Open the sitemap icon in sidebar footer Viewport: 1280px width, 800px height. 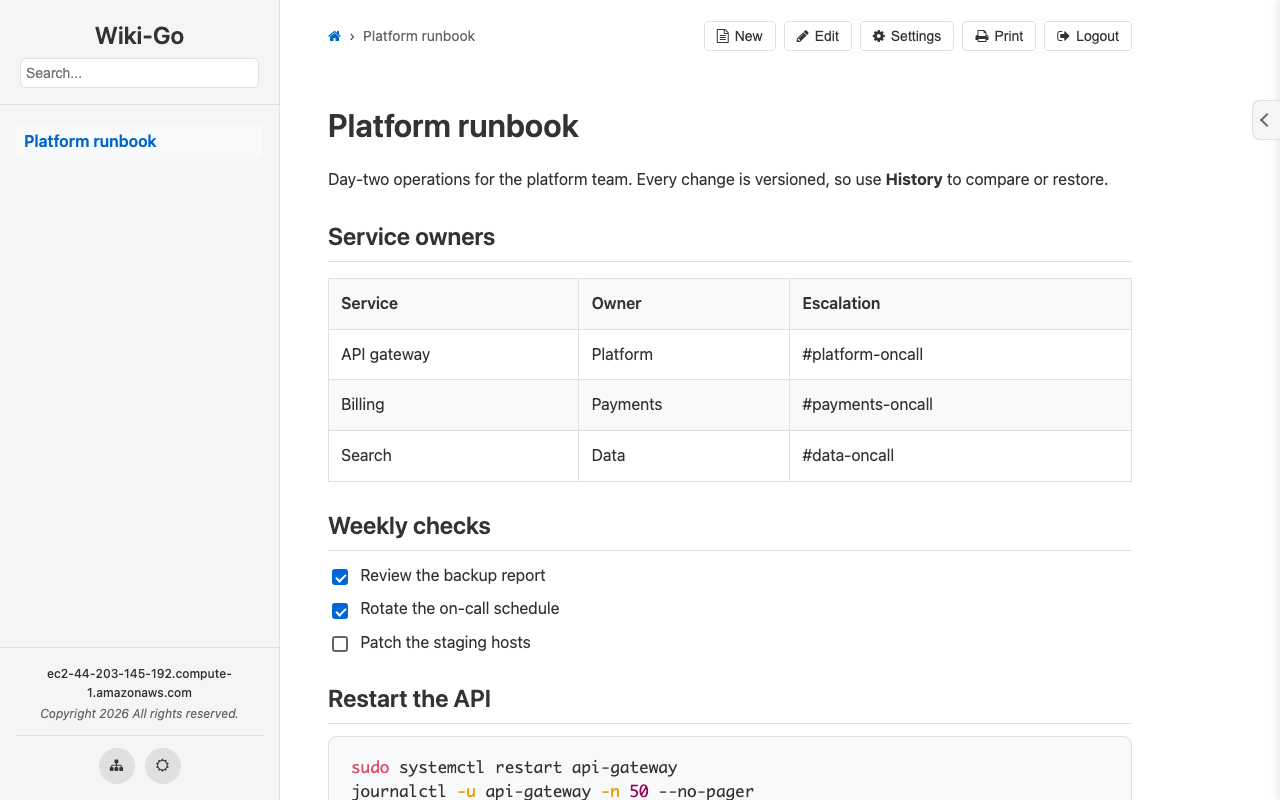pos(117,766)
